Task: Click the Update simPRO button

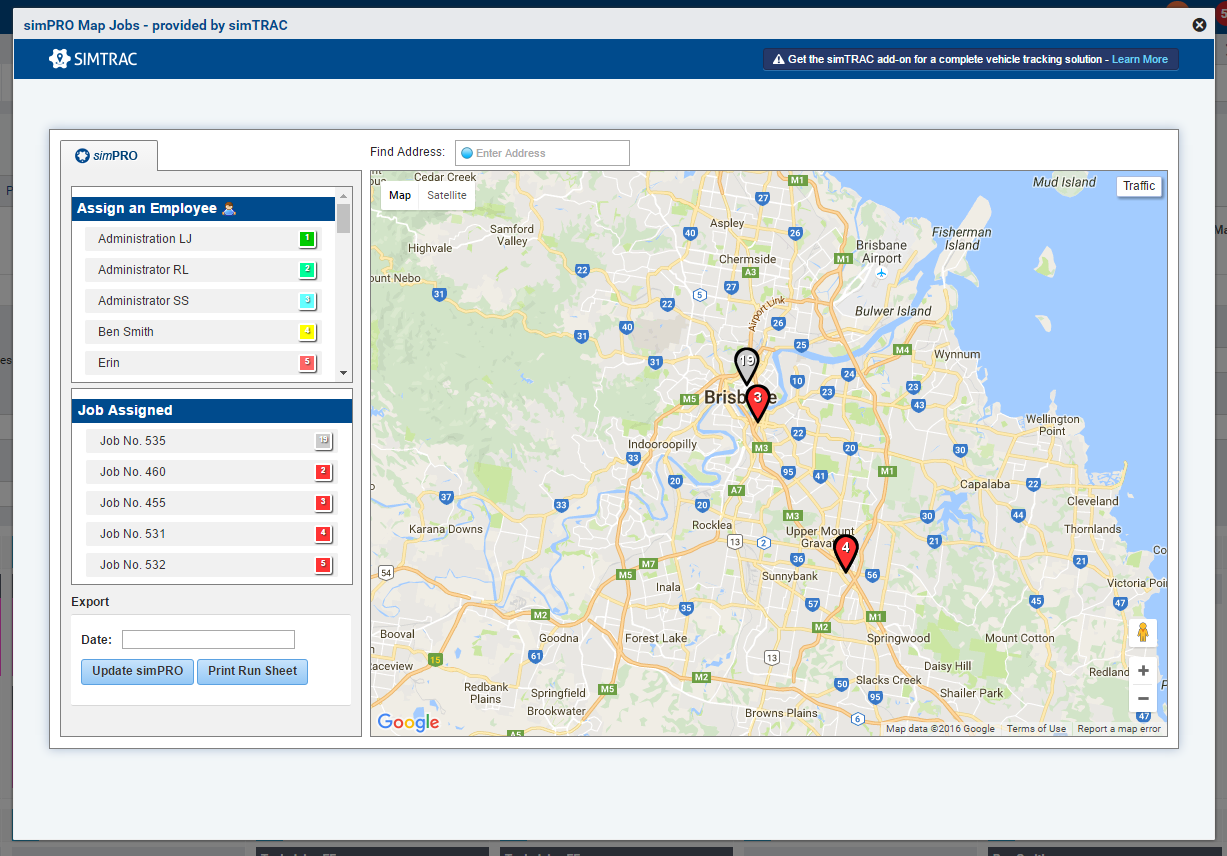Action: coord(138,671)
